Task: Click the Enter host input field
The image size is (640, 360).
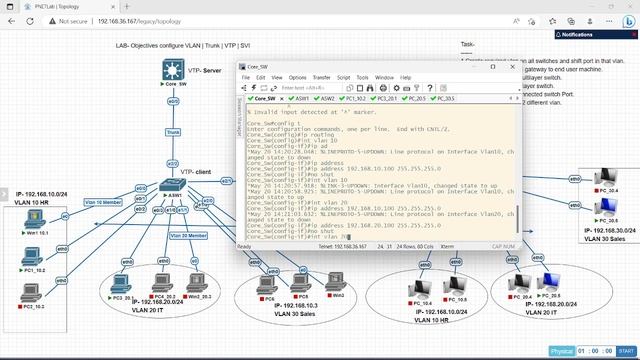Action: pyautogui.click(x=310, y=88)
